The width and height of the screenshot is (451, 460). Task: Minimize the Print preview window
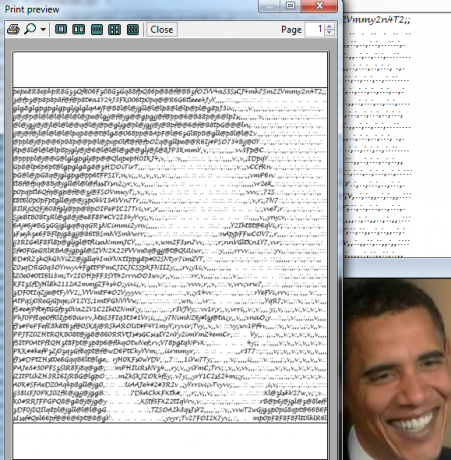pos(269,6)
